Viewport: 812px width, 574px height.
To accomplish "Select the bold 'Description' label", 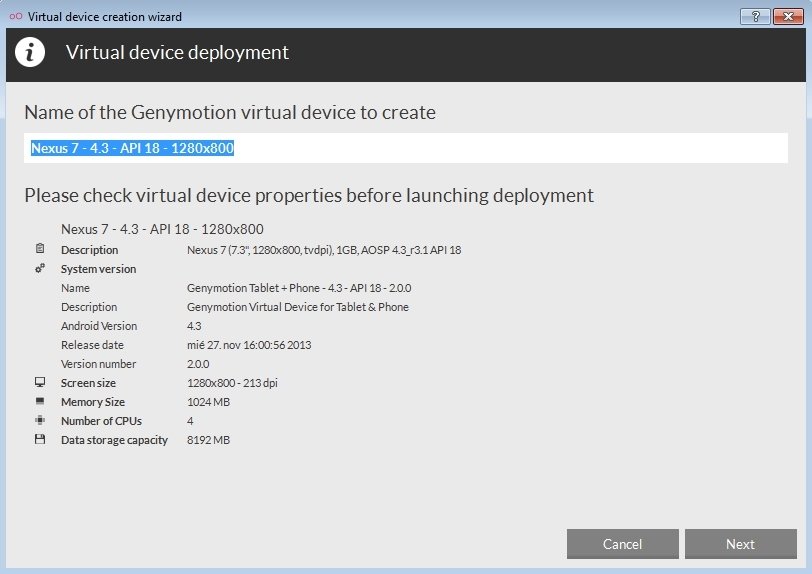I will [90, 250].
